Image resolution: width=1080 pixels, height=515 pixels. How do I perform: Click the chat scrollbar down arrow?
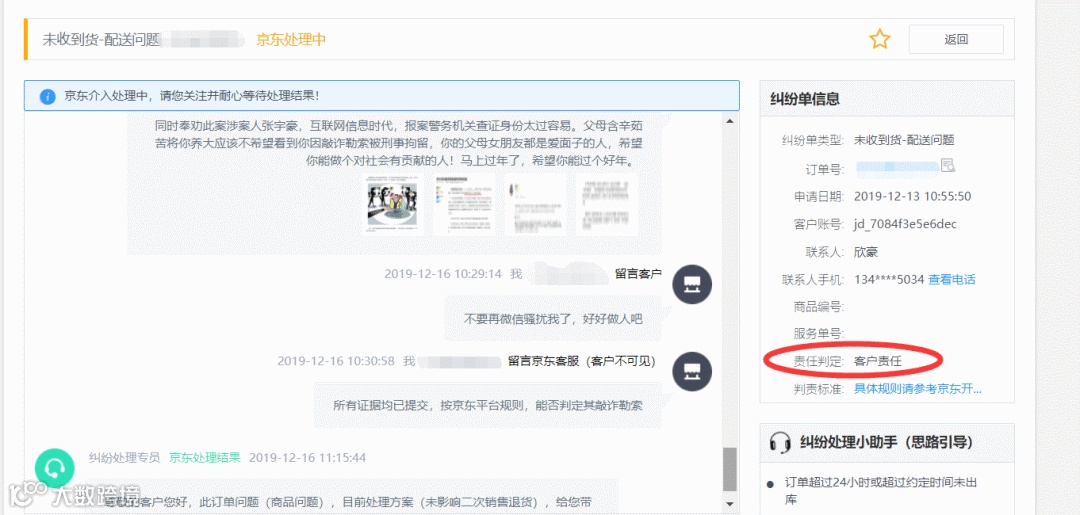[x=730, y=505]
